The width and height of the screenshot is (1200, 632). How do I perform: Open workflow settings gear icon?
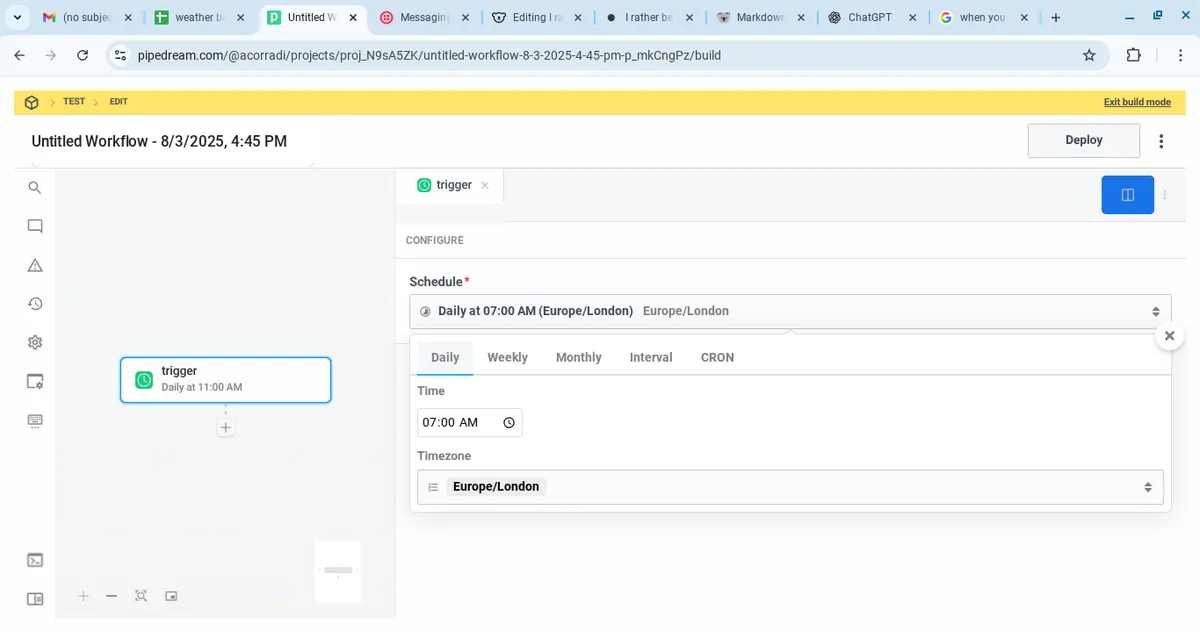coord(35,342)
